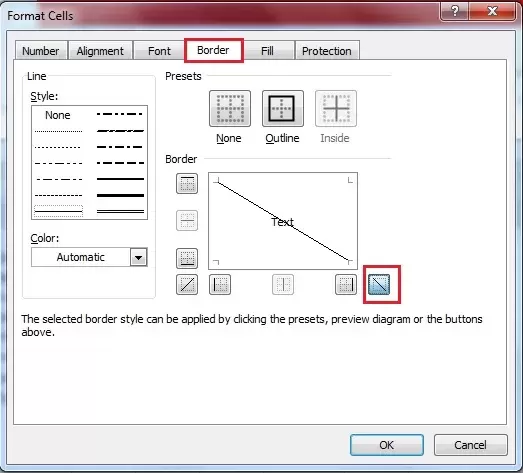Toggle the highlighted diagonal down border button
This screenshot has height=473, width=523.
tap(379, 285)
